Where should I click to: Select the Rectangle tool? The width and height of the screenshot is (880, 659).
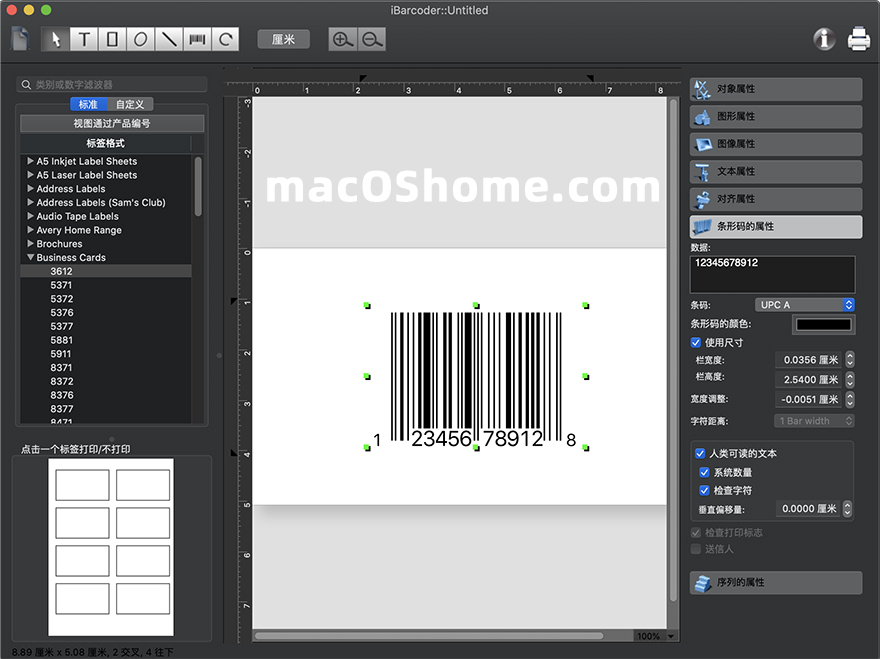(x=112, y=39)
